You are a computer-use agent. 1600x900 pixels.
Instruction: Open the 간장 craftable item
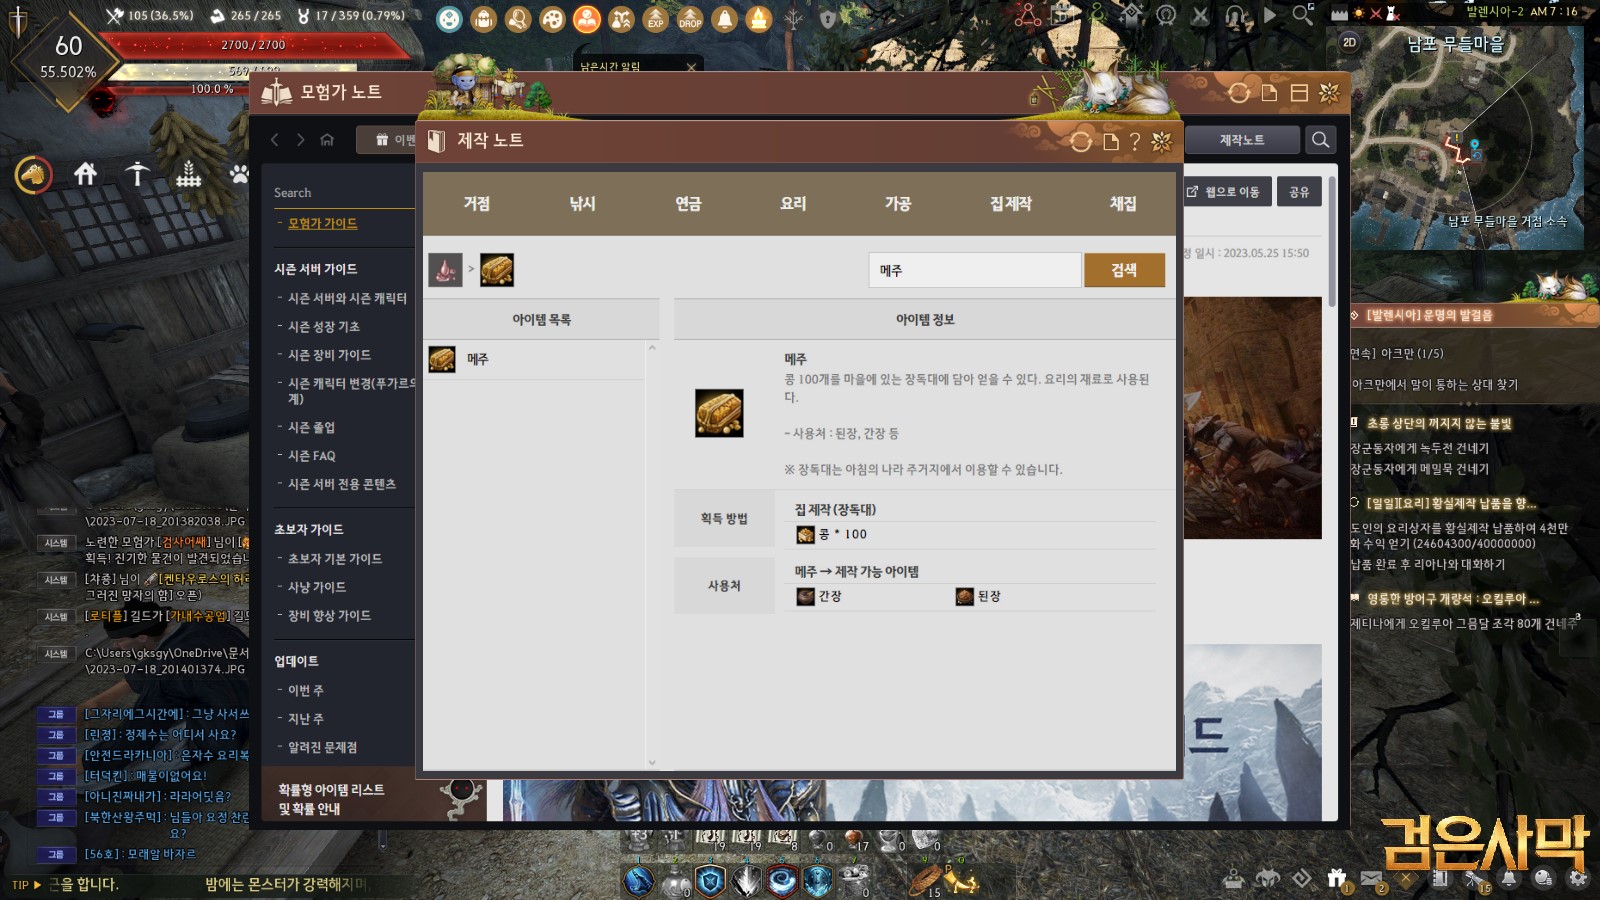click(819, 596)
